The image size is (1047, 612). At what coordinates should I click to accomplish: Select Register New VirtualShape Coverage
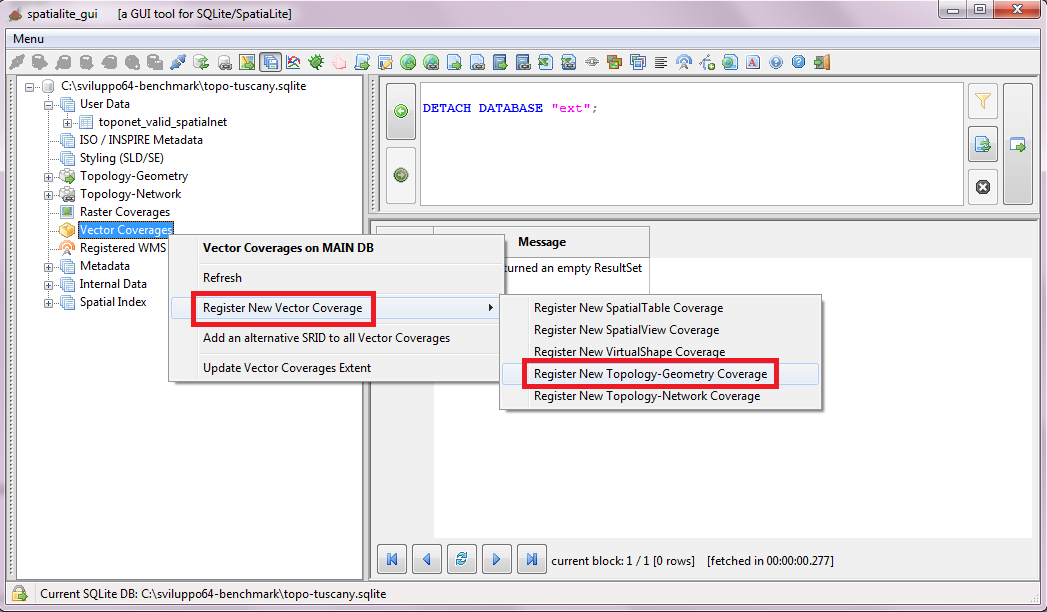click(x=660, y=352)
